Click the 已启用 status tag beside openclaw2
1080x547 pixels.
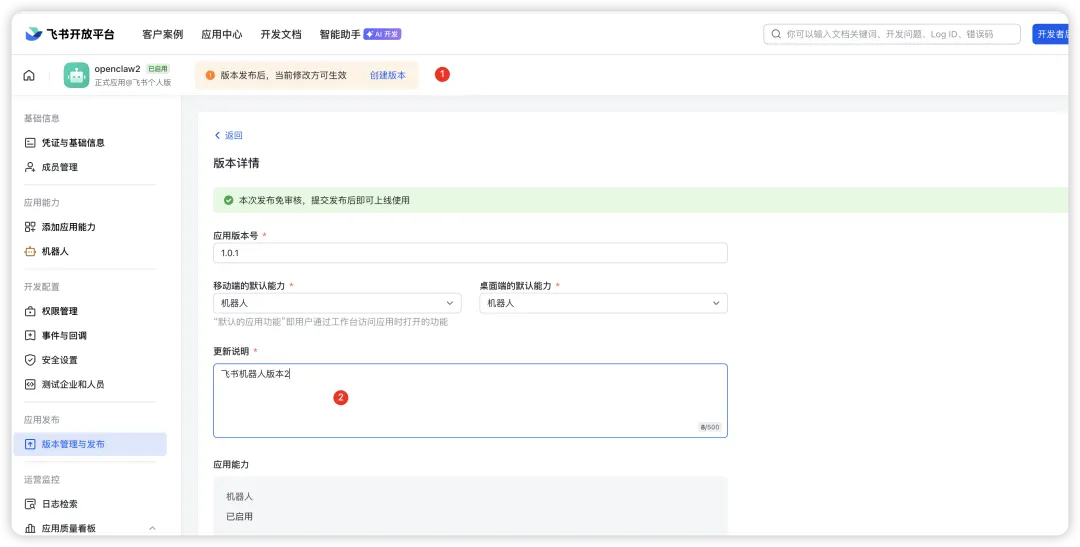[158, 69]
